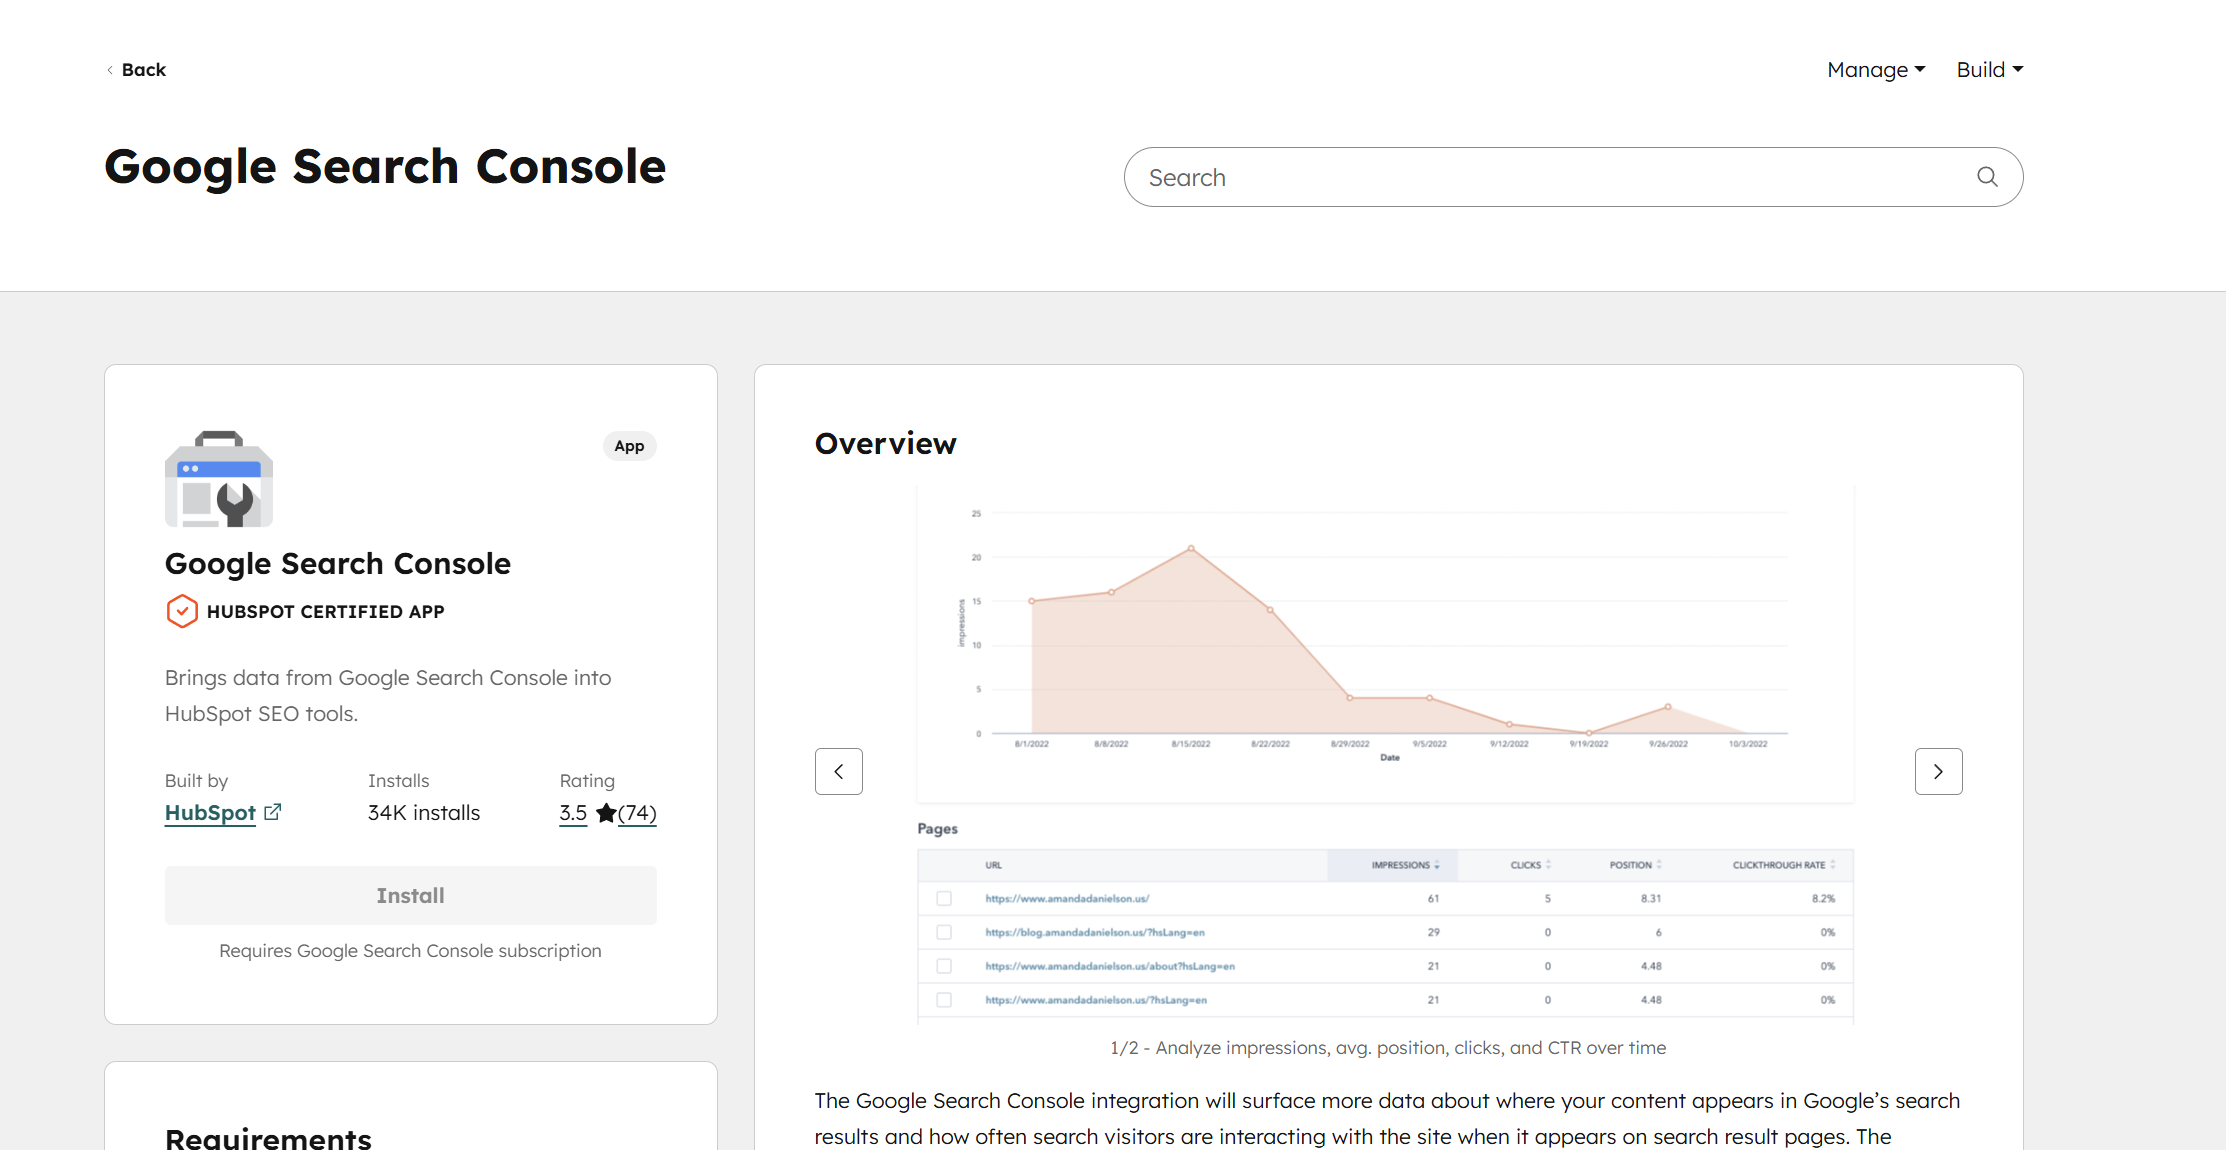This screenshot has width=2226, height=1150.
Task: Show the next overview slide
Action: pyautogui.click(x=1939, y=772)
